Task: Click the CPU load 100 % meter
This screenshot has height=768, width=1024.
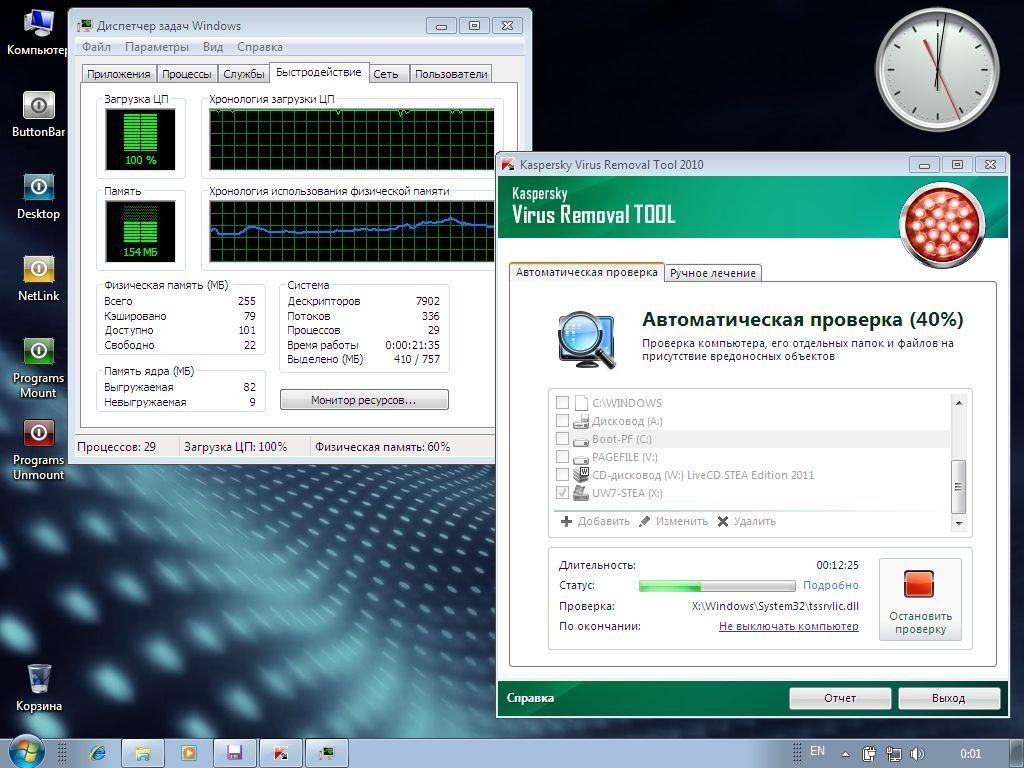Action: [x=140, y=139]
